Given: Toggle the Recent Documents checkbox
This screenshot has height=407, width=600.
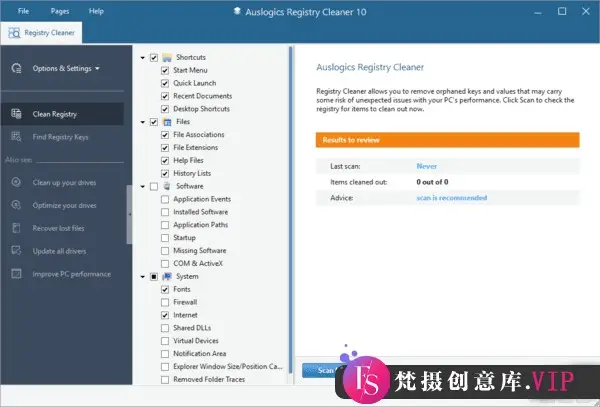Looking at the screenshot, I should 165,96.
